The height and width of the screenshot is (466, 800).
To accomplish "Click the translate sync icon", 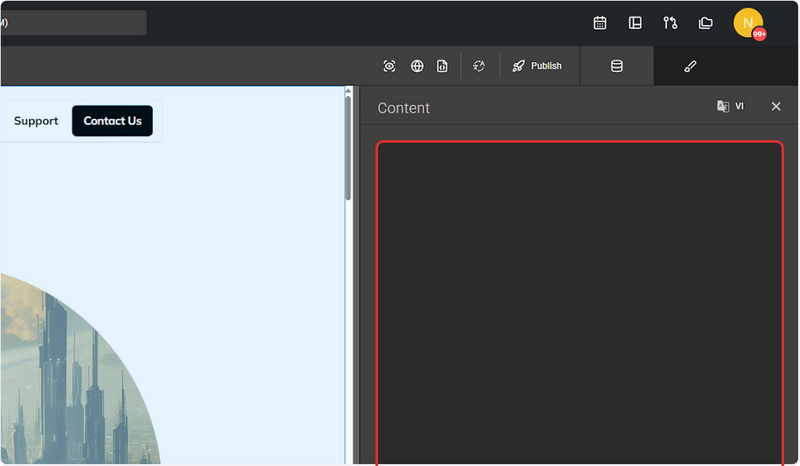I will point(479,66).
